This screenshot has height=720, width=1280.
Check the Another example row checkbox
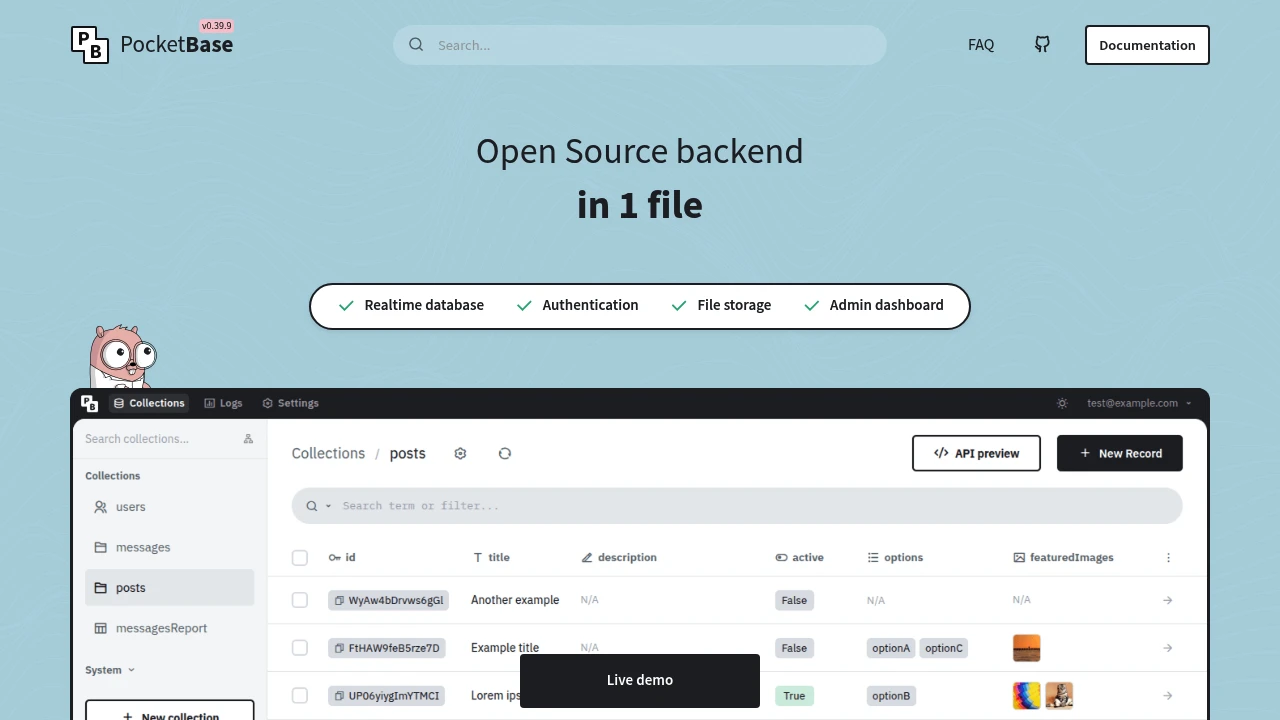(300, 600)
